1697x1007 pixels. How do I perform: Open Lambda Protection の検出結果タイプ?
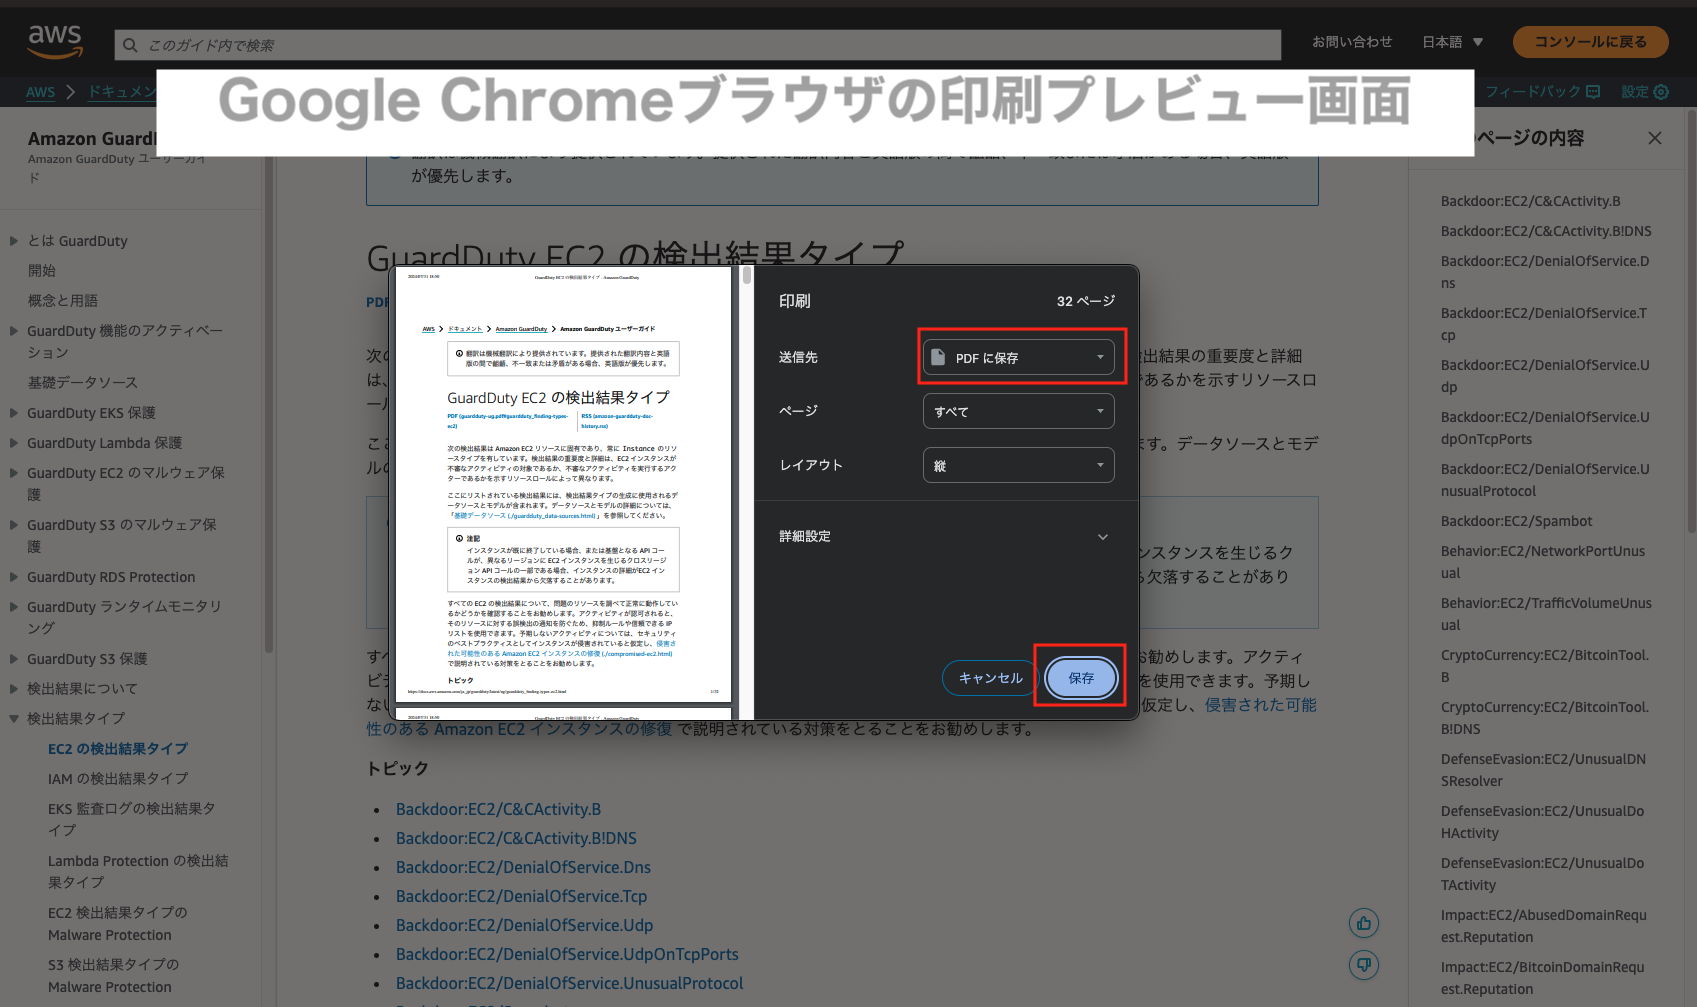[x=138, y=871]
